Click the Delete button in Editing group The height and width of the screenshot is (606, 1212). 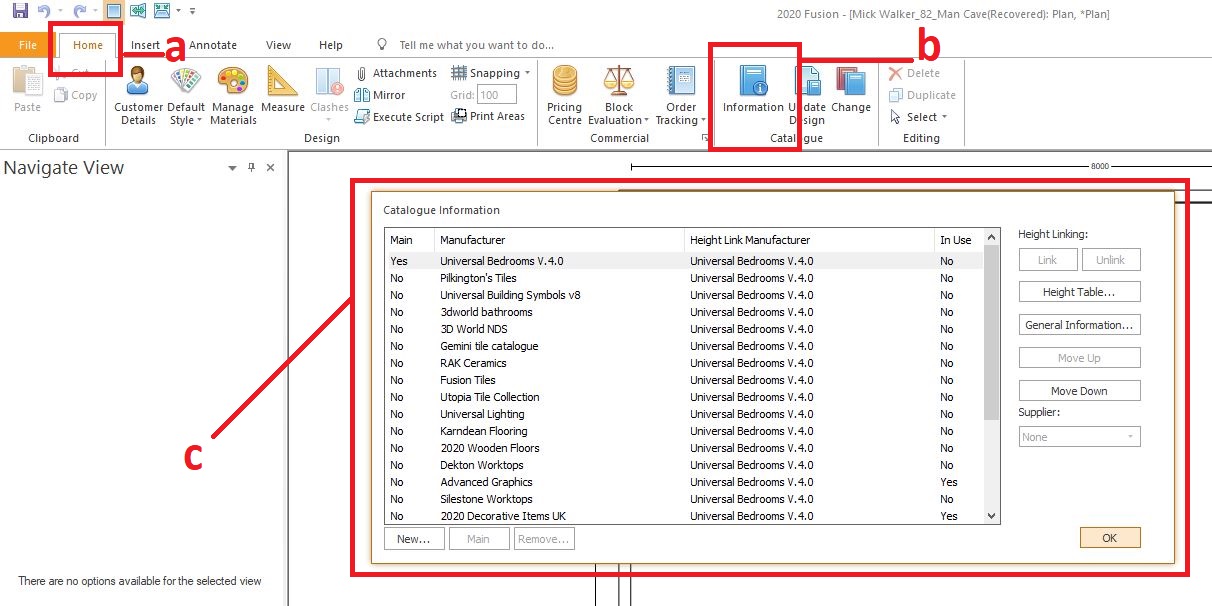914,73
